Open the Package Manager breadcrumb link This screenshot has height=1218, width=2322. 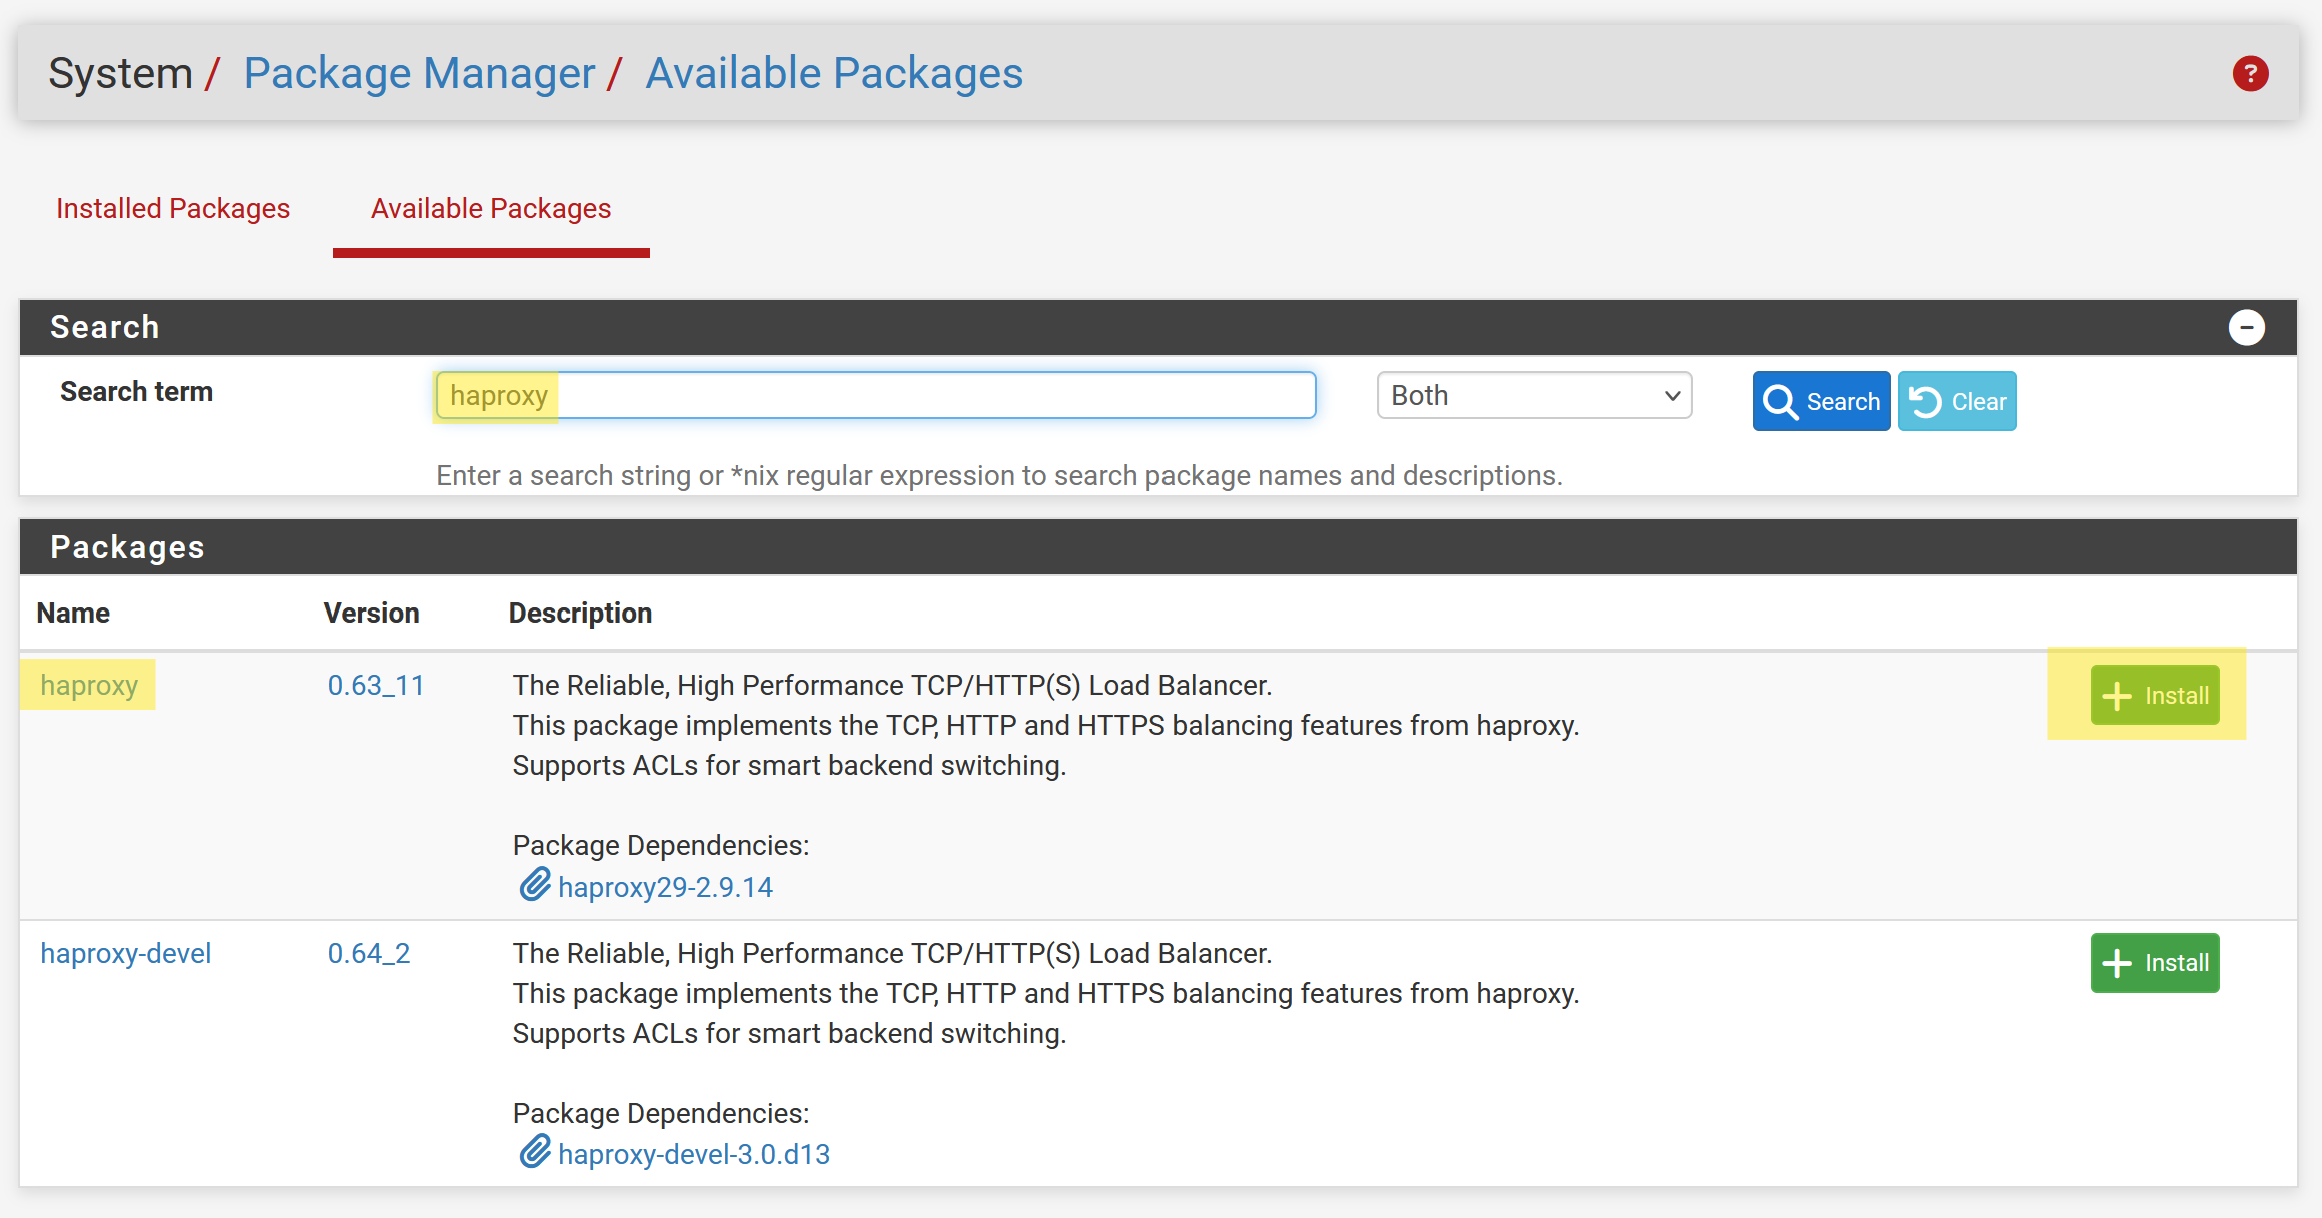(419, 73)
